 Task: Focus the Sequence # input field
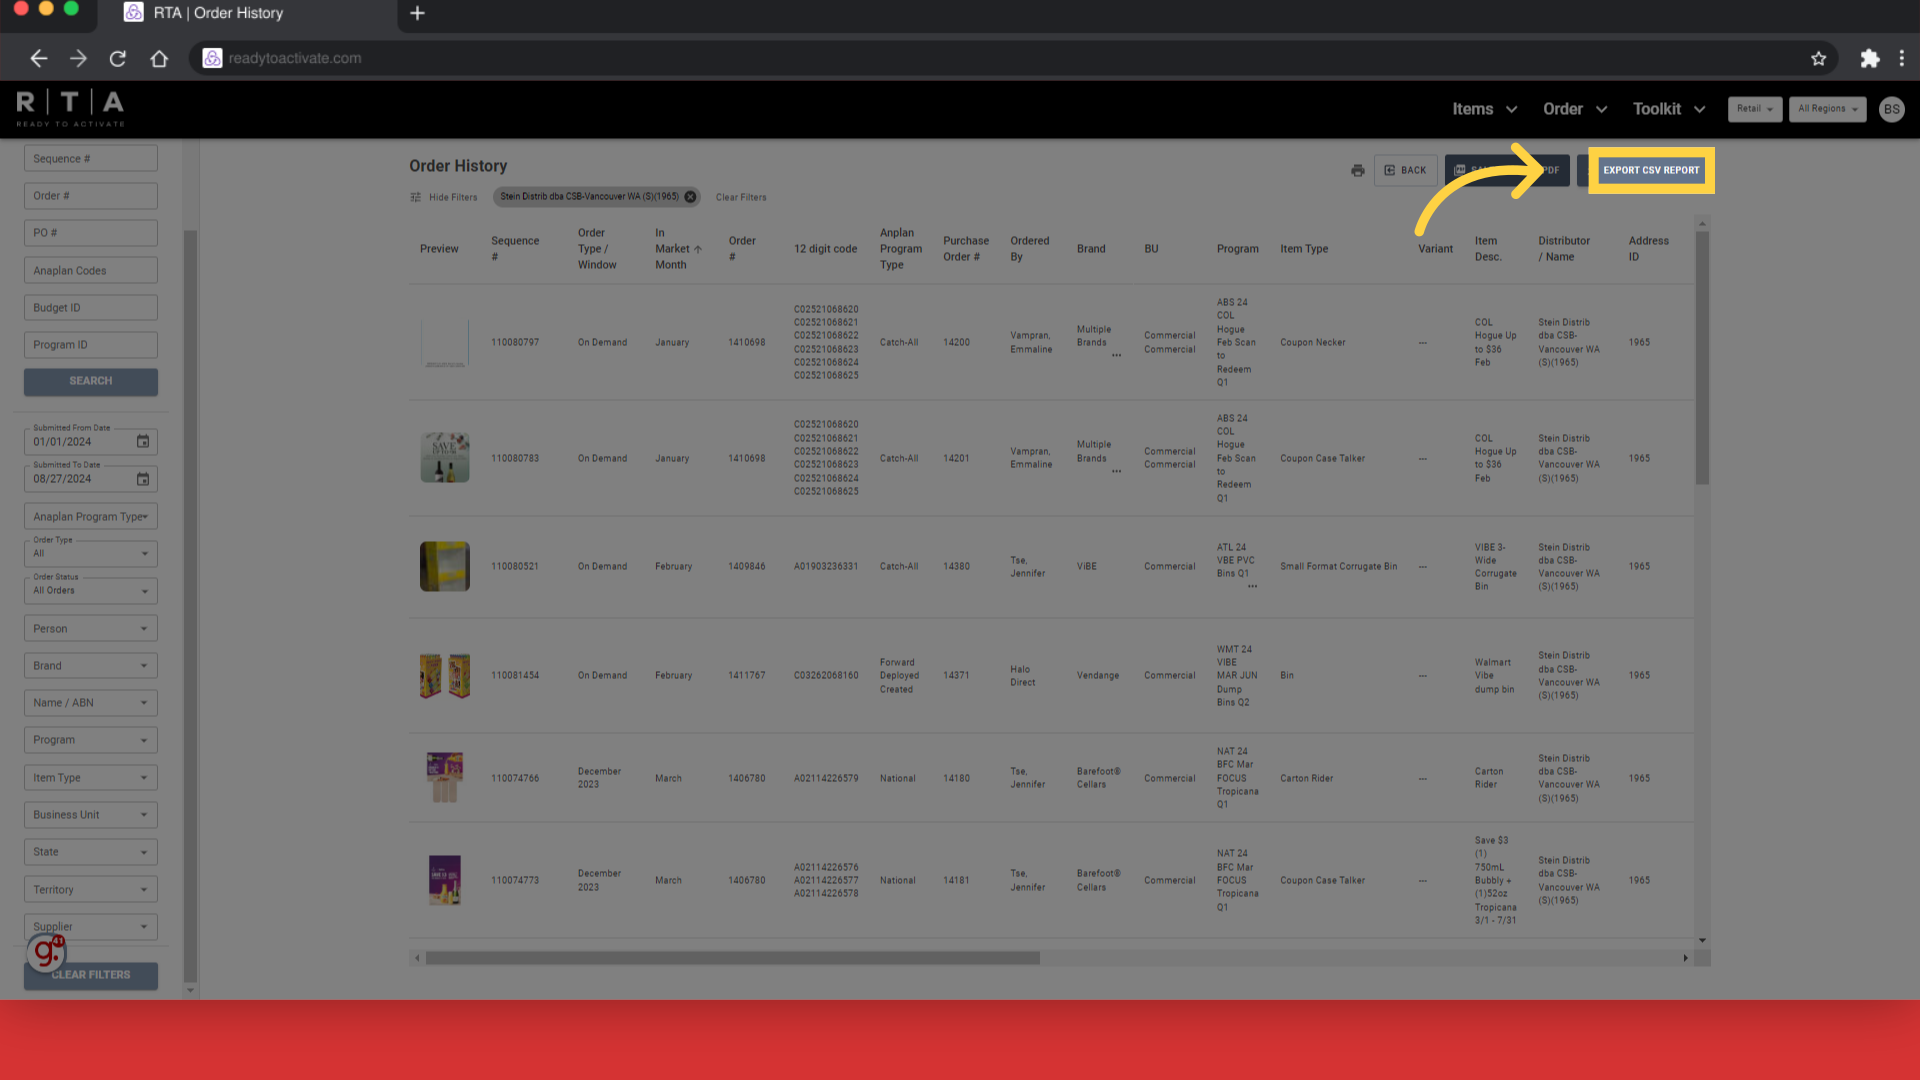pyautogui.click(x=91, y=159)
